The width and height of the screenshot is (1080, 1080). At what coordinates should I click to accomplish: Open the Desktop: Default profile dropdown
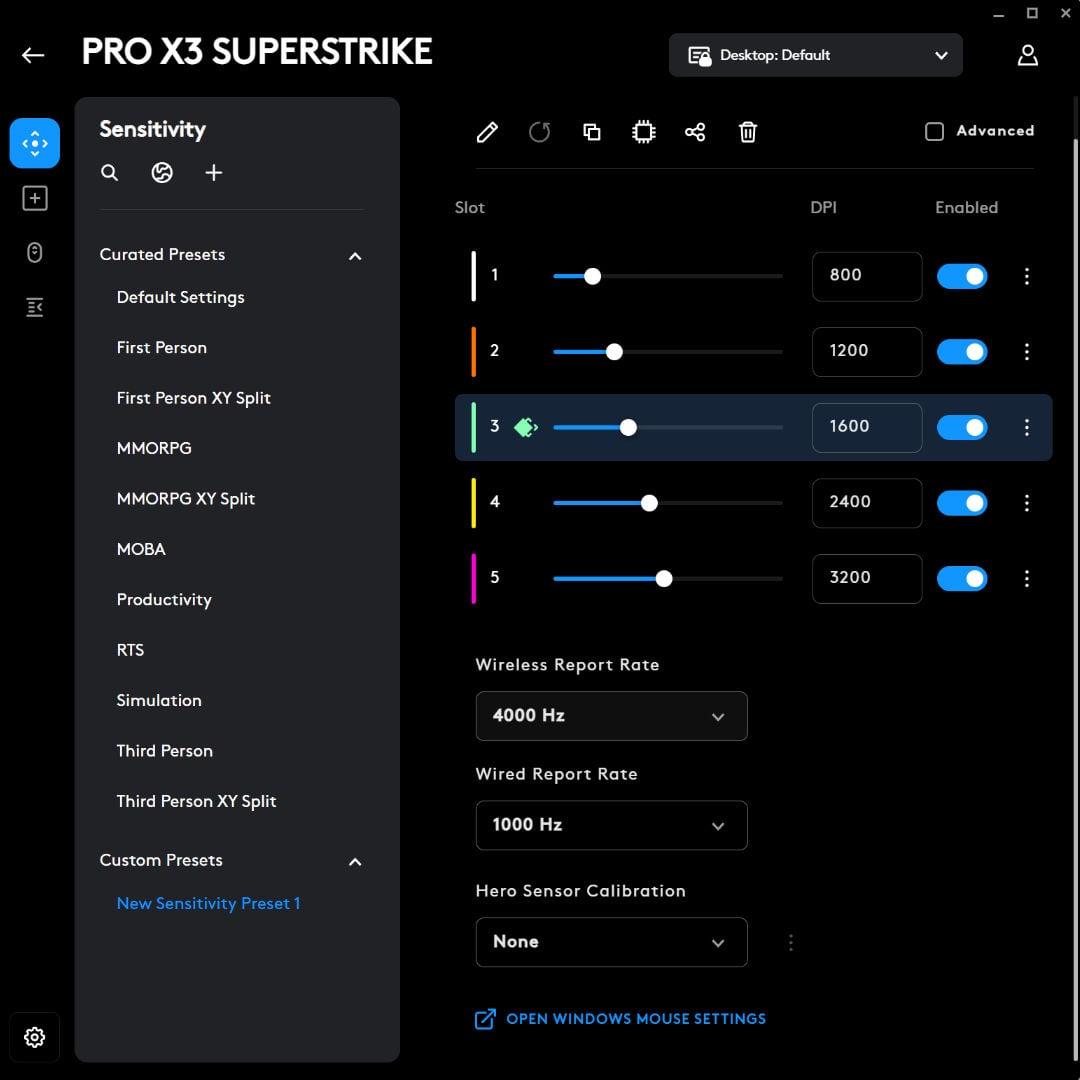click(816, 55)
